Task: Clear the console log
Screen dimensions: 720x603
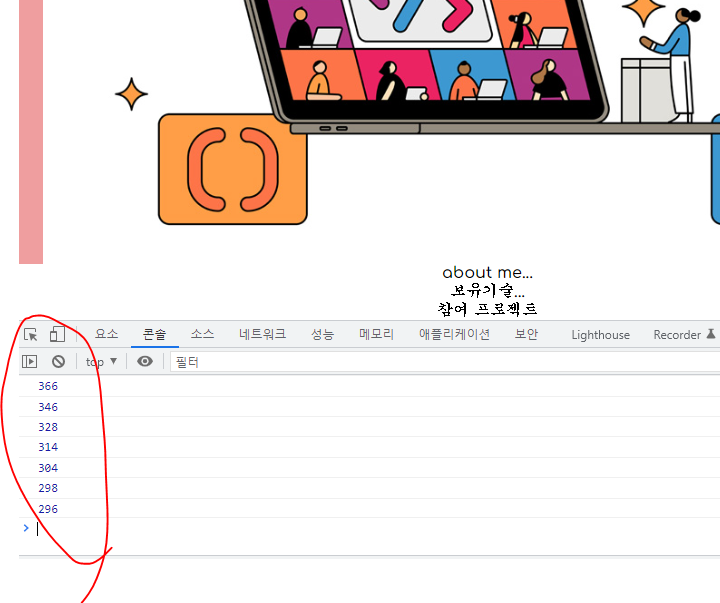Action: [58, 361]
